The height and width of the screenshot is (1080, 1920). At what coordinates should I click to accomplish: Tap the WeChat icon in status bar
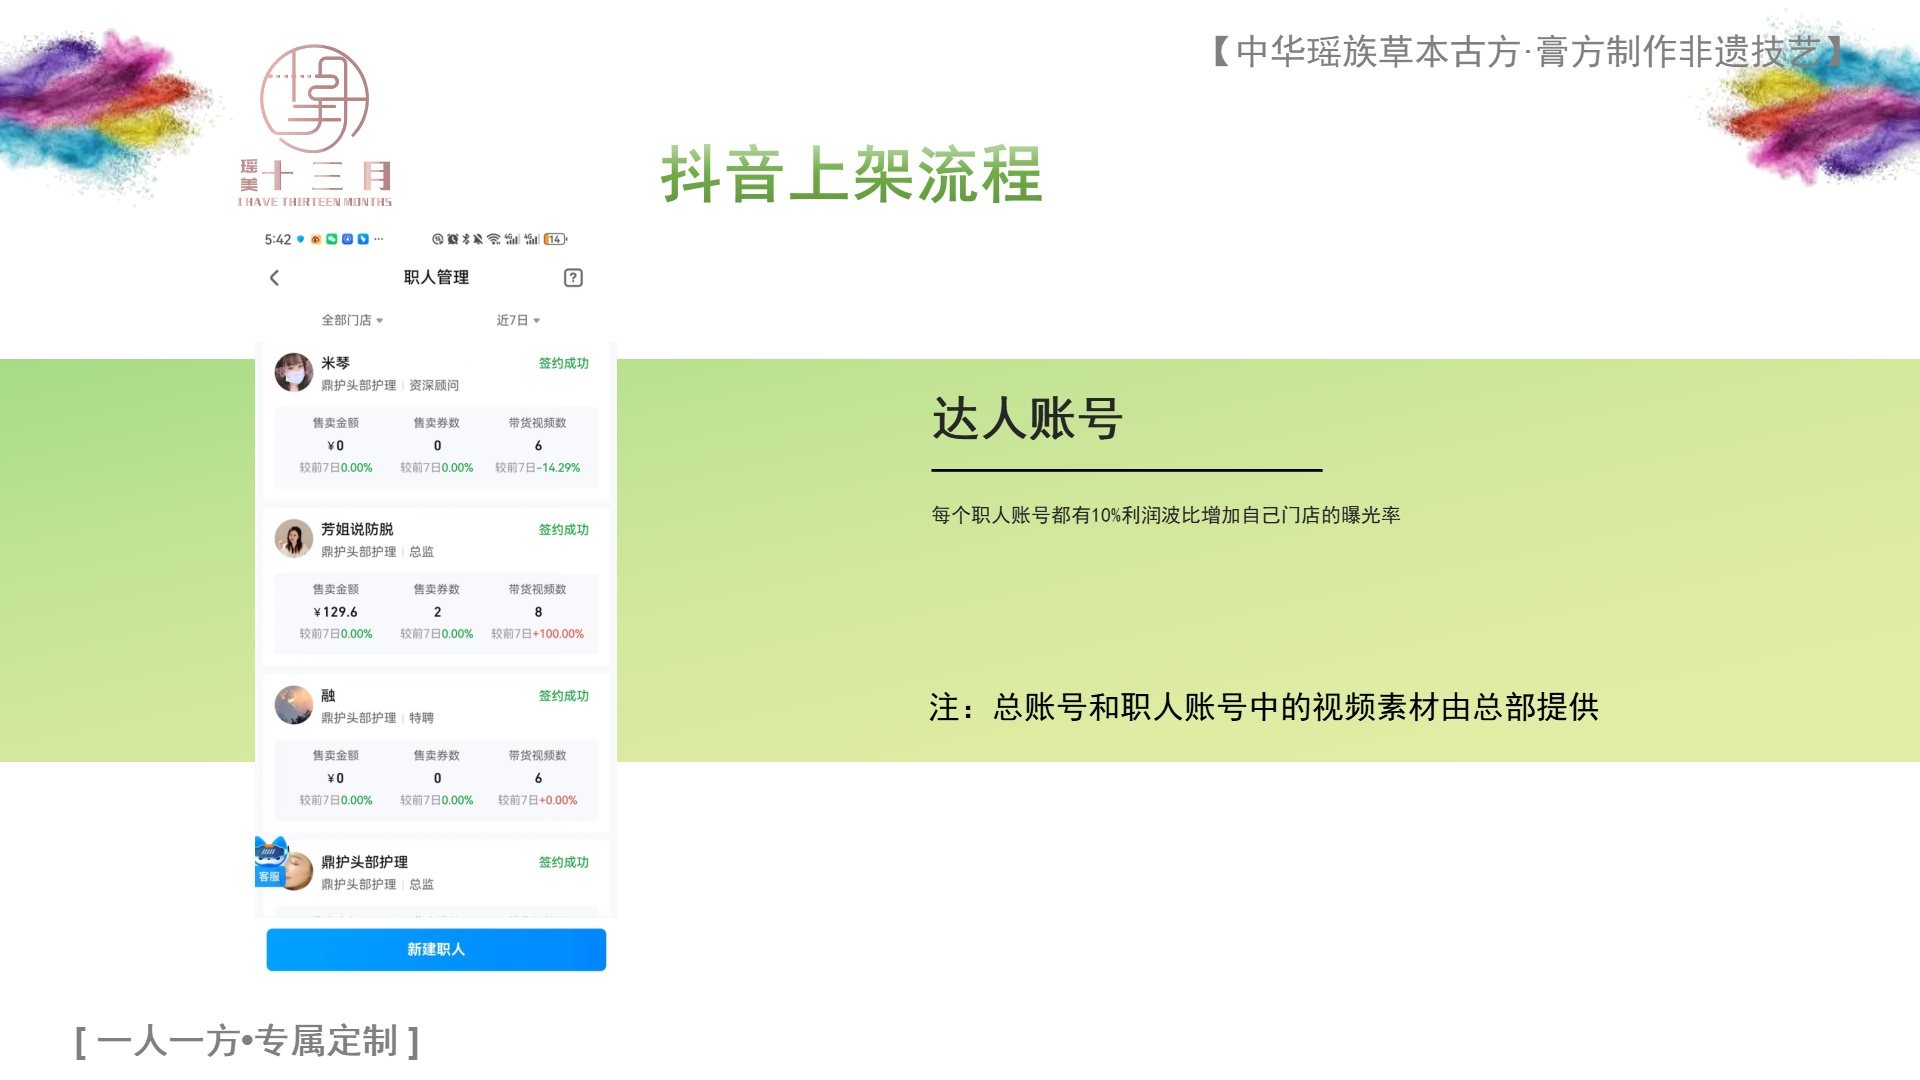332,240
